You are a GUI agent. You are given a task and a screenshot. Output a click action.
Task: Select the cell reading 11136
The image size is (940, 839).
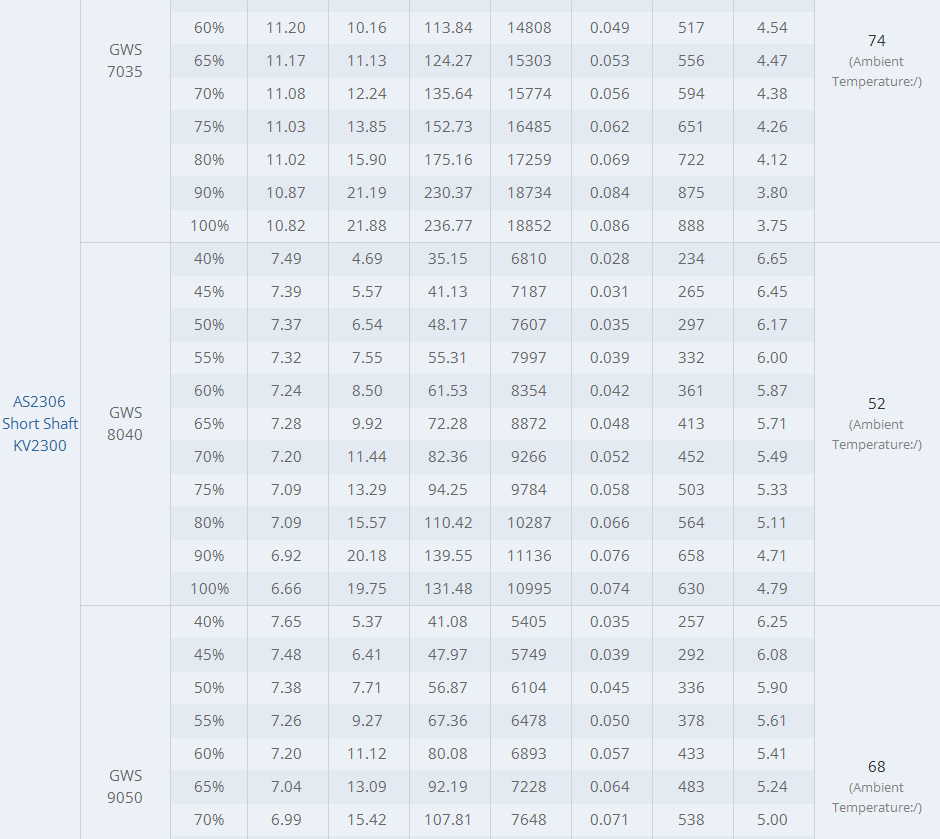coord(529,556)
